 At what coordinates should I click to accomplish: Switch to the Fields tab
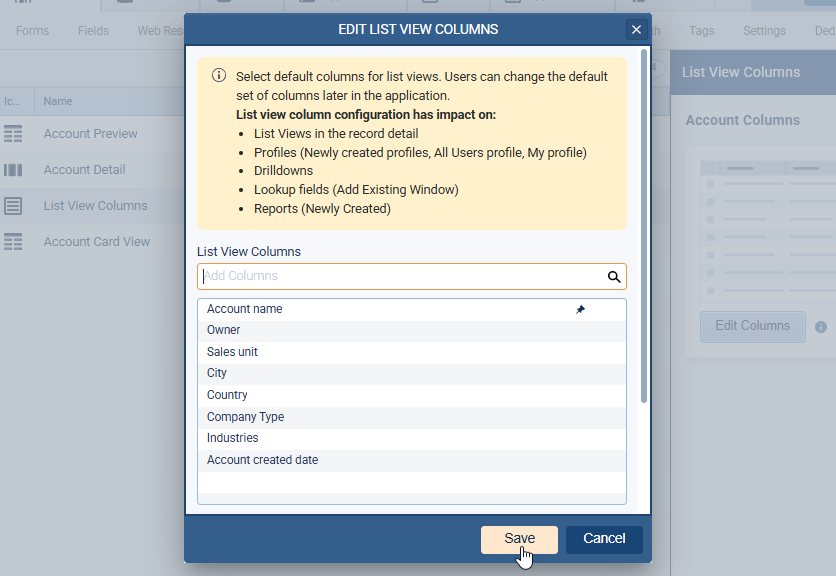coord(93,31)
